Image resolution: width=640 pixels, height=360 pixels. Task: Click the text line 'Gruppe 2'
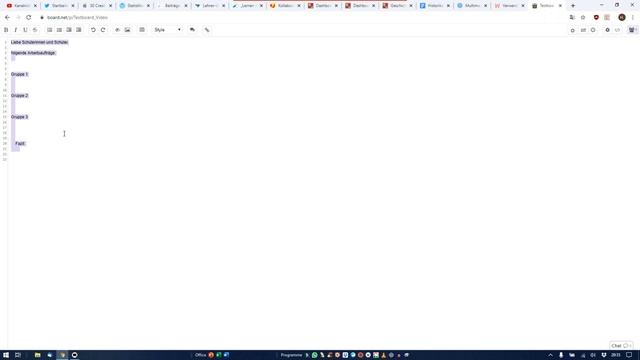[x=19, y=96]
